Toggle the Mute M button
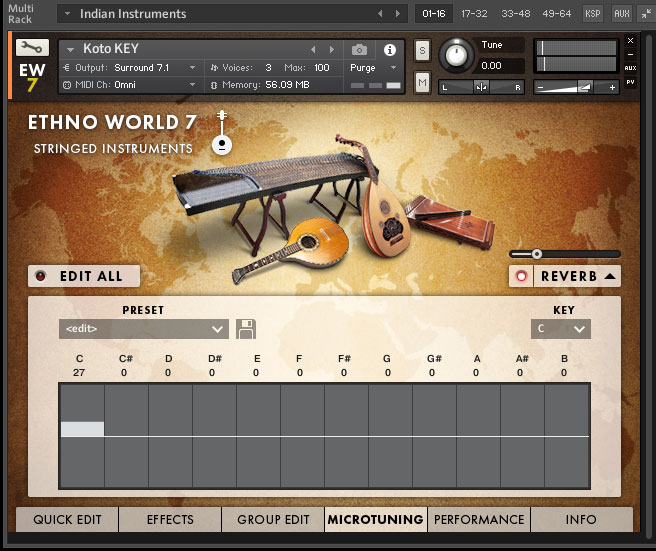Viewport: 656px width, 551px height. coord(422,83)
